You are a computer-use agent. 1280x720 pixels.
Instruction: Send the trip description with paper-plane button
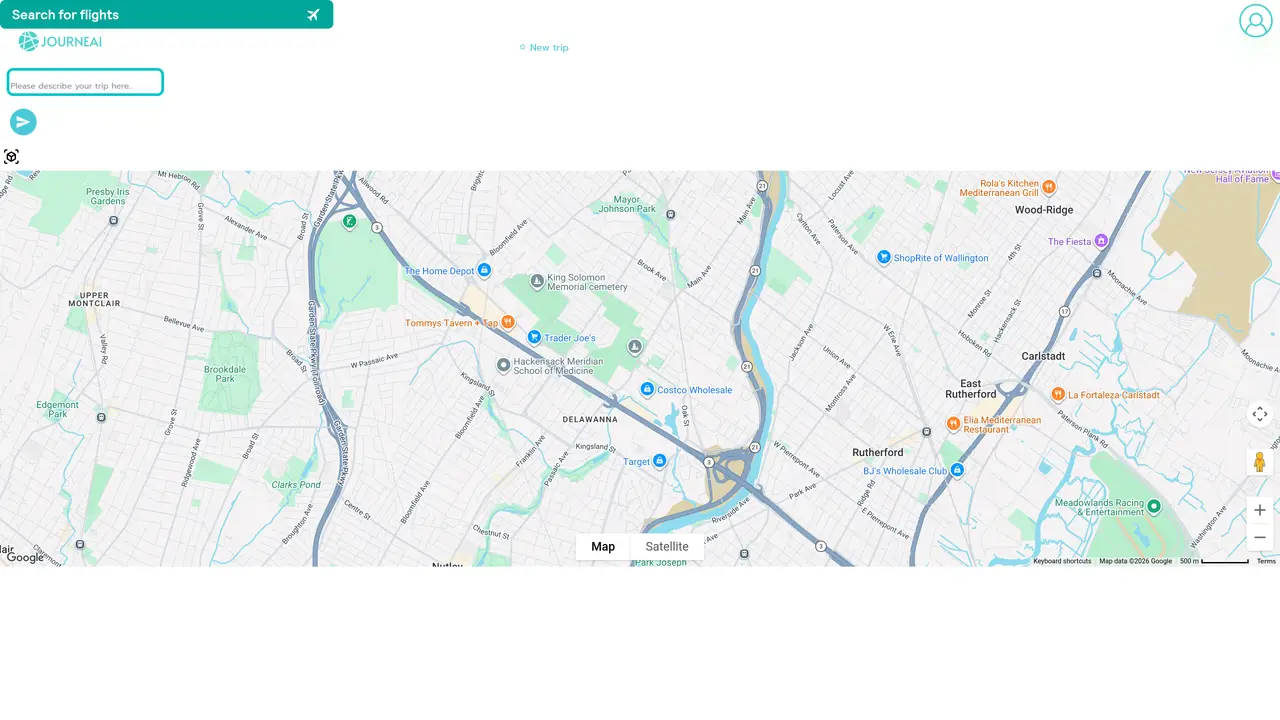[x=23, y=122]
